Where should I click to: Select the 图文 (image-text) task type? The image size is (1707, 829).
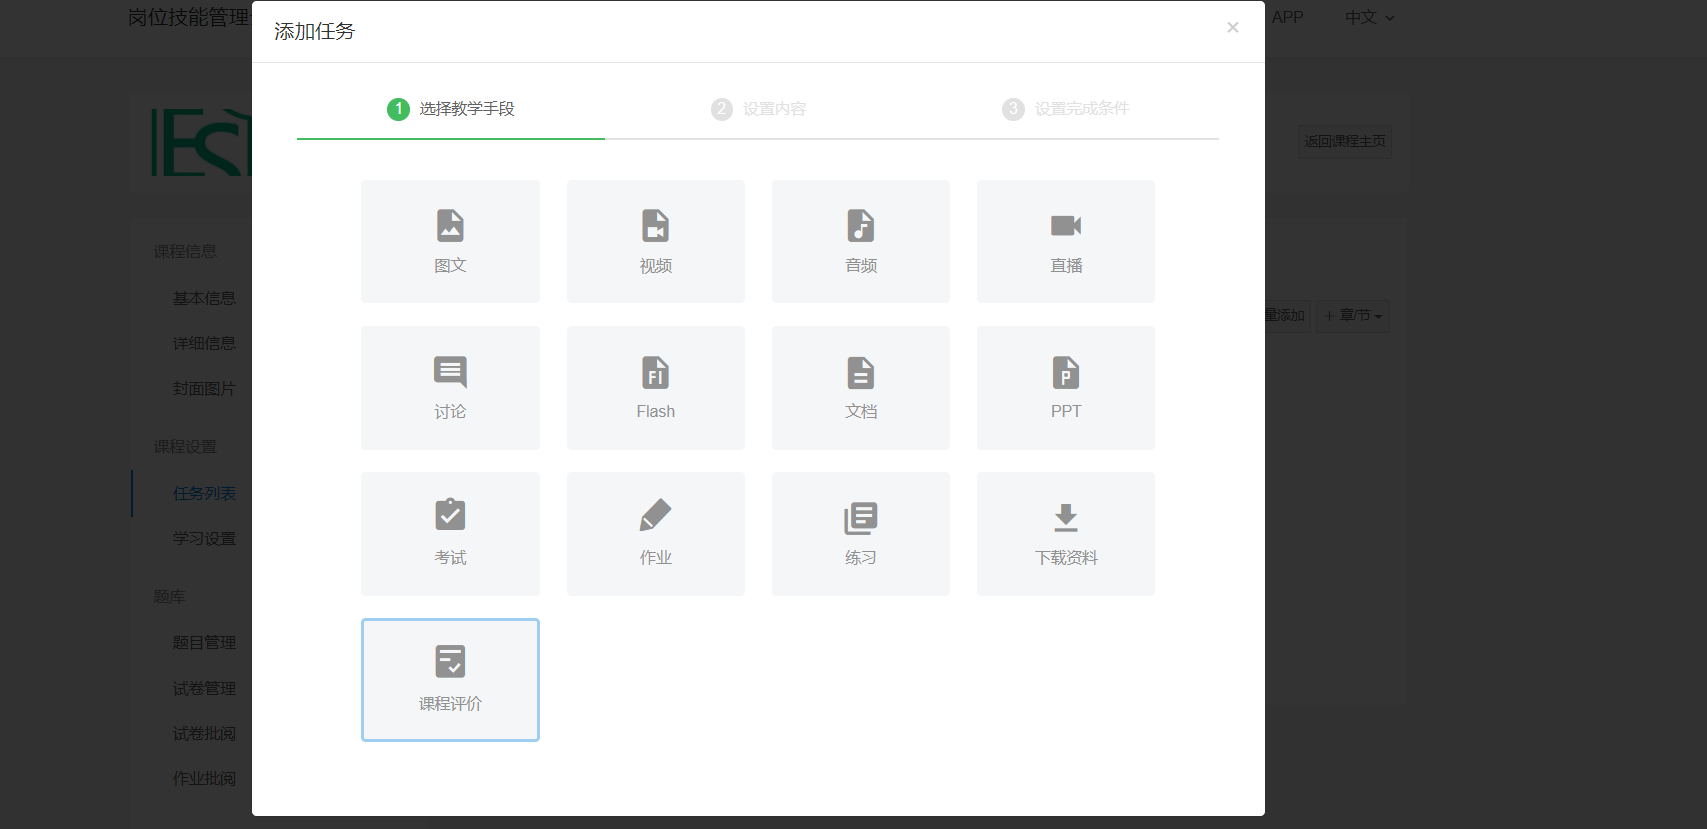tap(450, 241)
